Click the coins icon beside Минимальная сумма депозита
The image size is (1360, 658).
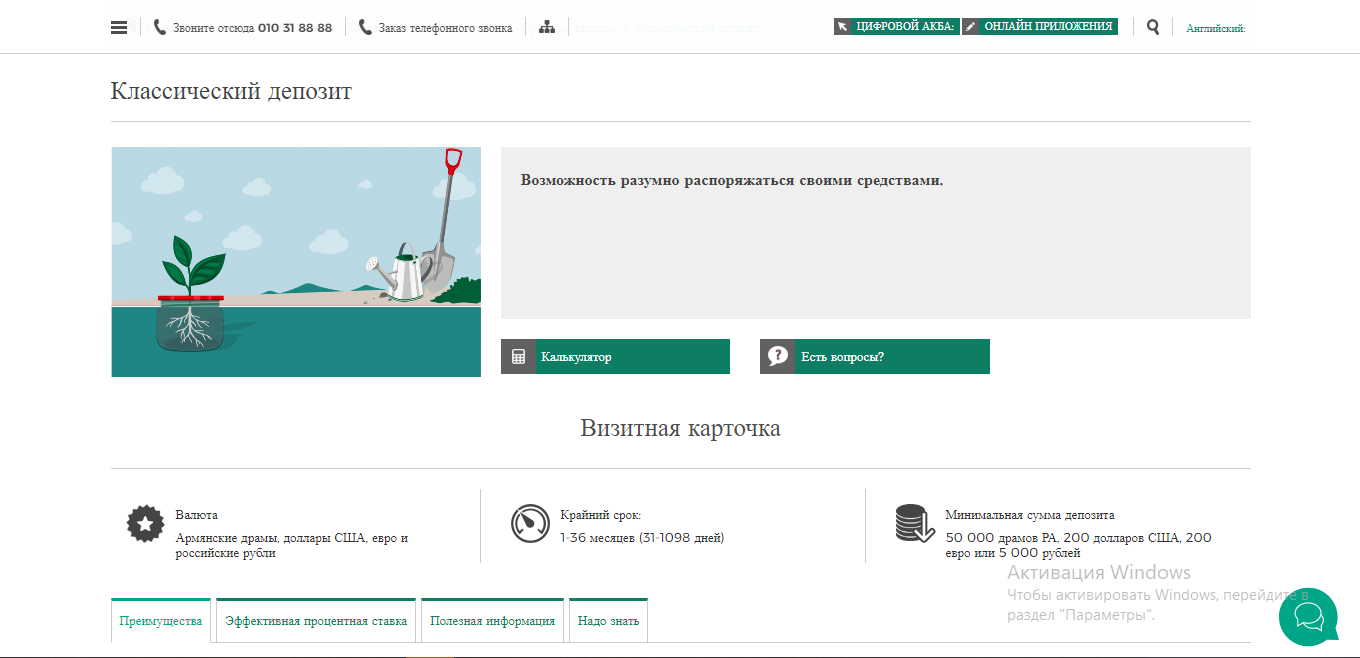912,522
